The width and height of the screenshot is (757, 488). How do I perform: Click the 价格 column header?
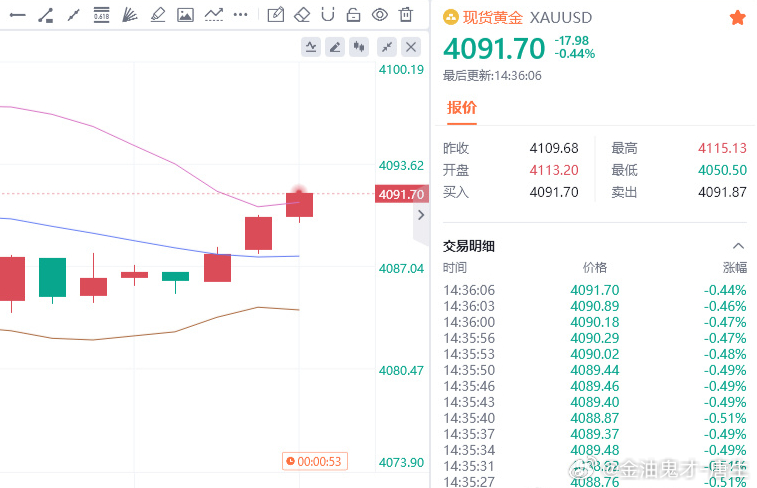595,267
